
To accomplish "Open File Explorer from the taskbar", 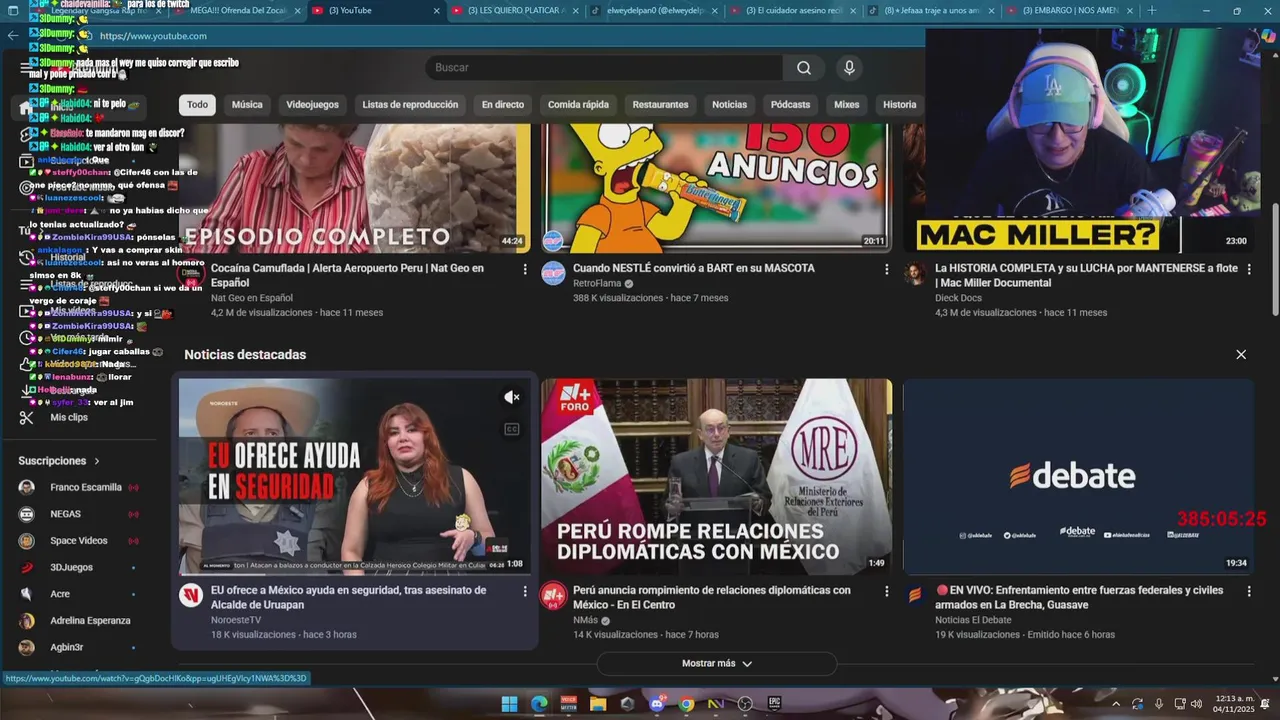I will pos(598,703).
